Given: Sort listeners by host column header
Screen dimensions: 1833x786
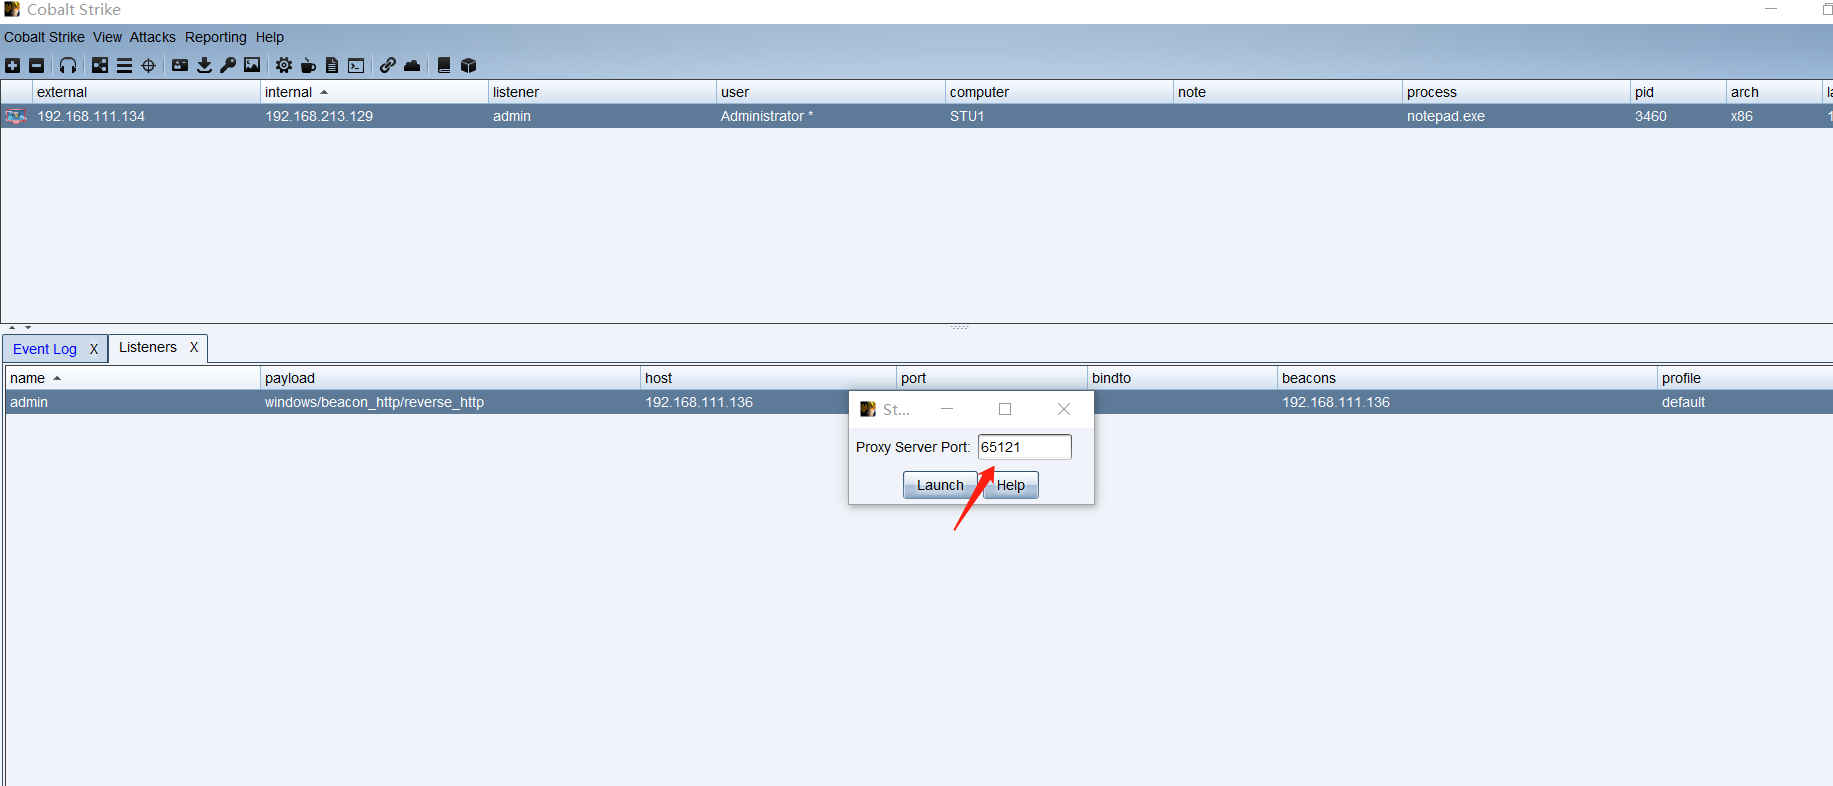Looking at the screenshot, I should click(x=768, y=378).
